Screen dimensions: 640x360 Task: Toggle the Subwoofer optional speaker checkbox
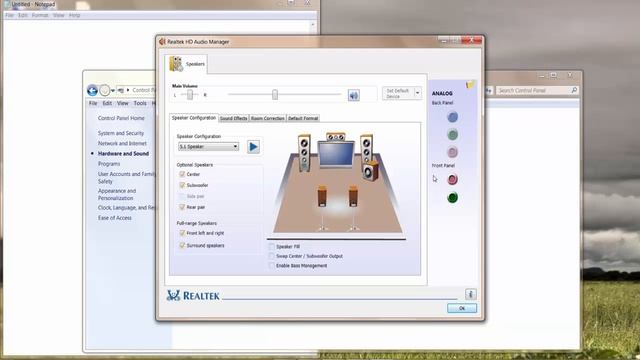click(x=182, y=185)
